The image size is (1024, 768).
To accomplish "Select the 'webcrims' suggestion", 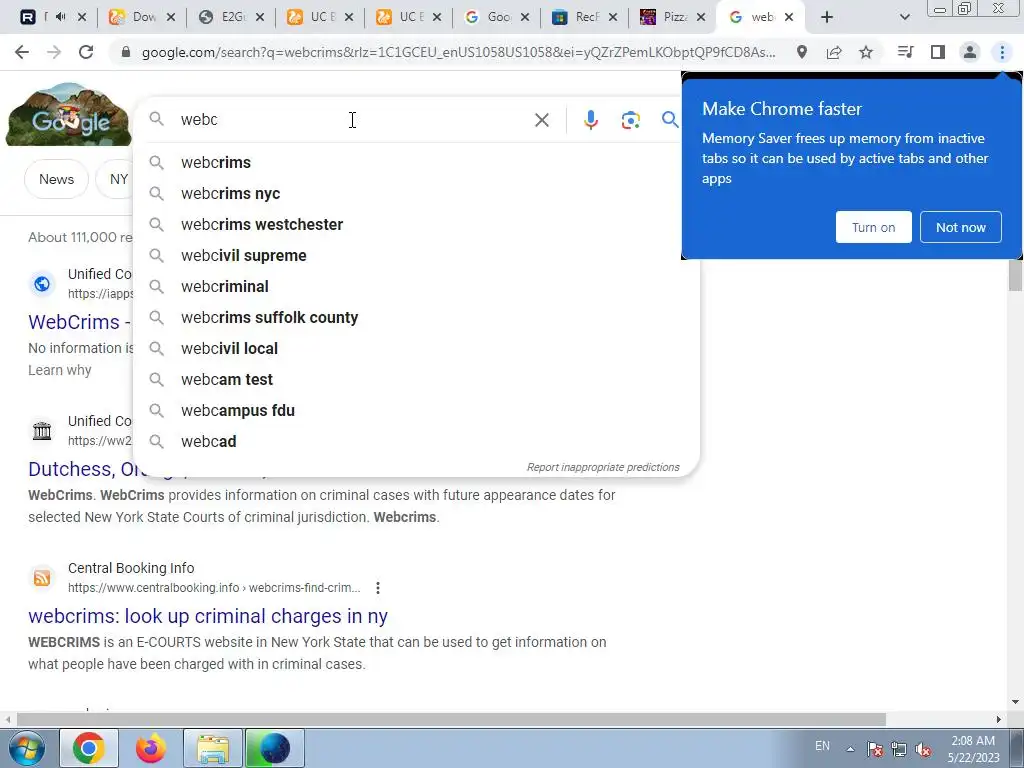I will click(416, 163).
